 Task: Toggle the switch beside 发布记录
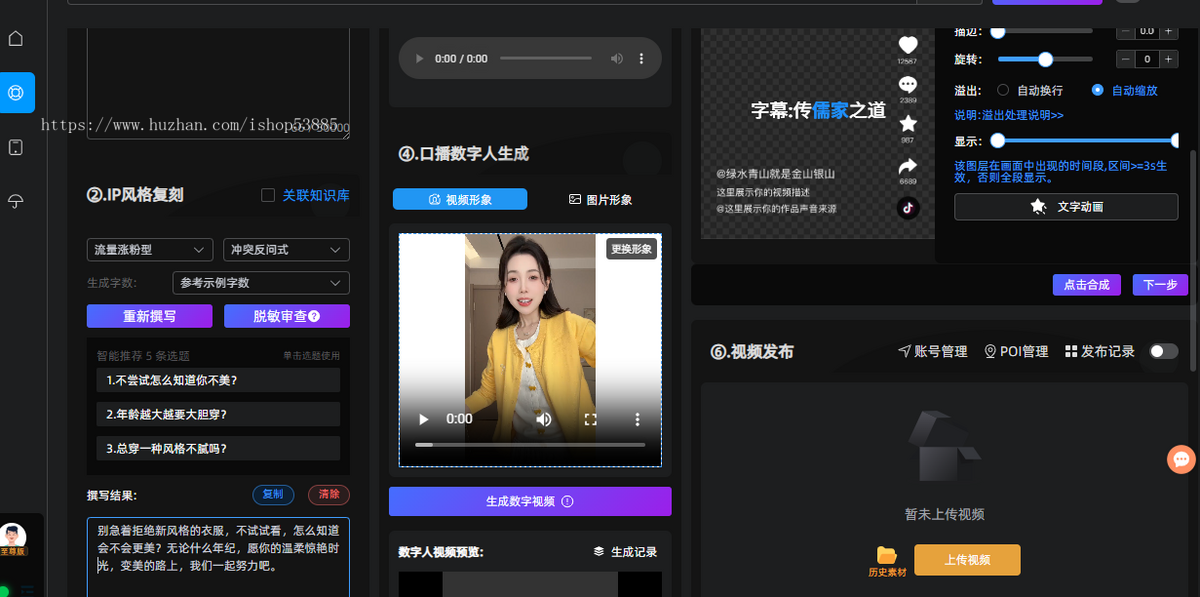1164,351
